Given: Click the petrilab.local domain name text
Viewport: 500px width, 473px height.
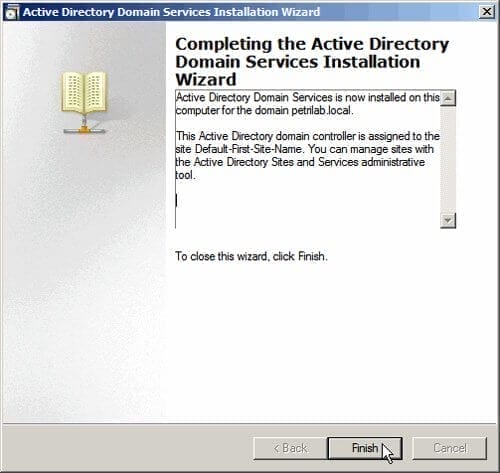Looking at the screenshot, I should point(321,110).
